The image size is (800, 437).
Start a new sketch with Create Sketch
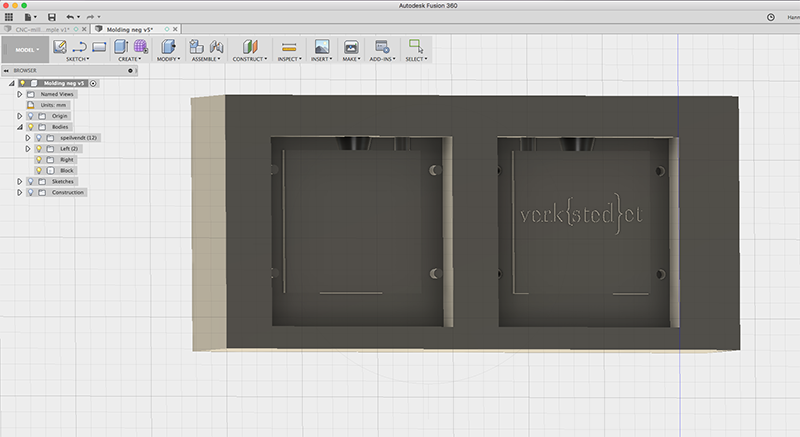click(60, 47)
